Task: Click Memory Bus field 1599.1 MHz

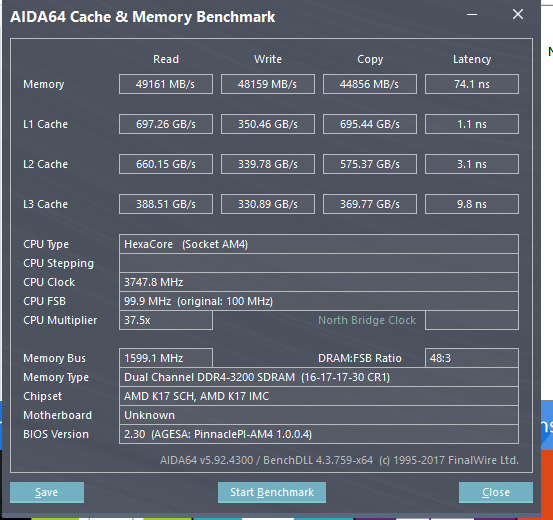Action: point(166,358)
